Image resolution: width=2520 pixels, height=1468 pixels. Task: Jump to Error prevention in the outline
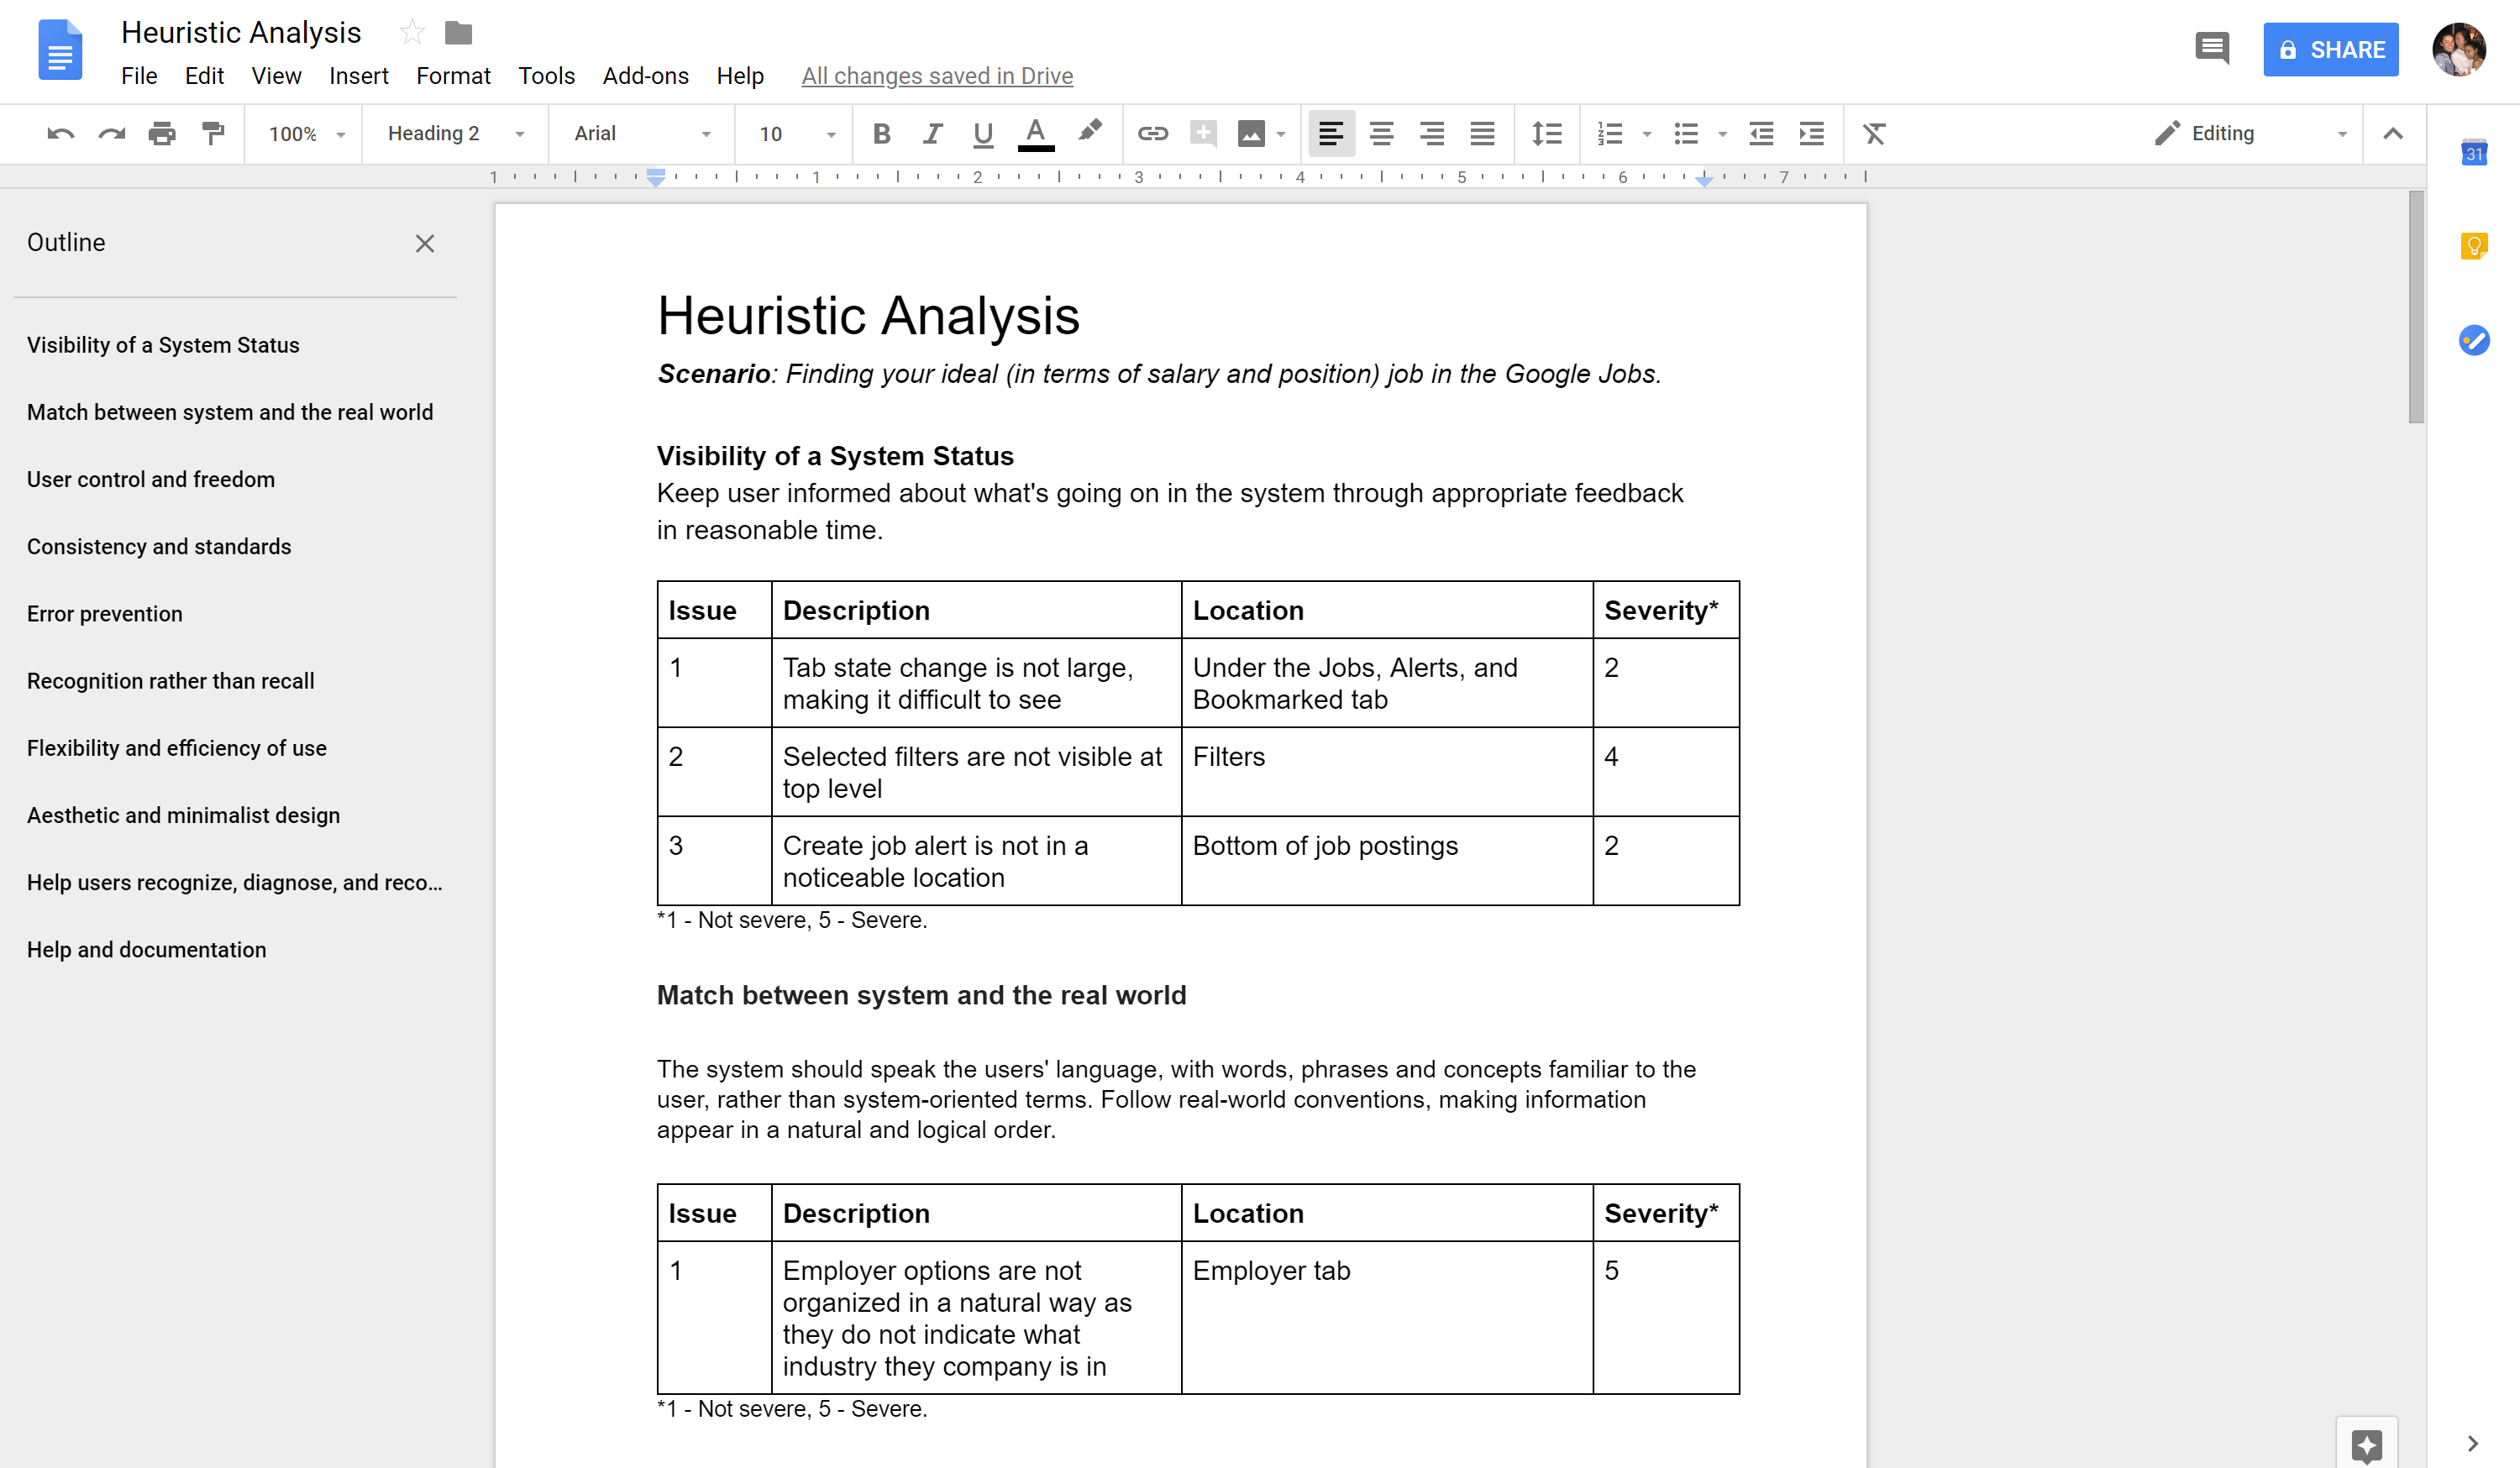105,613
